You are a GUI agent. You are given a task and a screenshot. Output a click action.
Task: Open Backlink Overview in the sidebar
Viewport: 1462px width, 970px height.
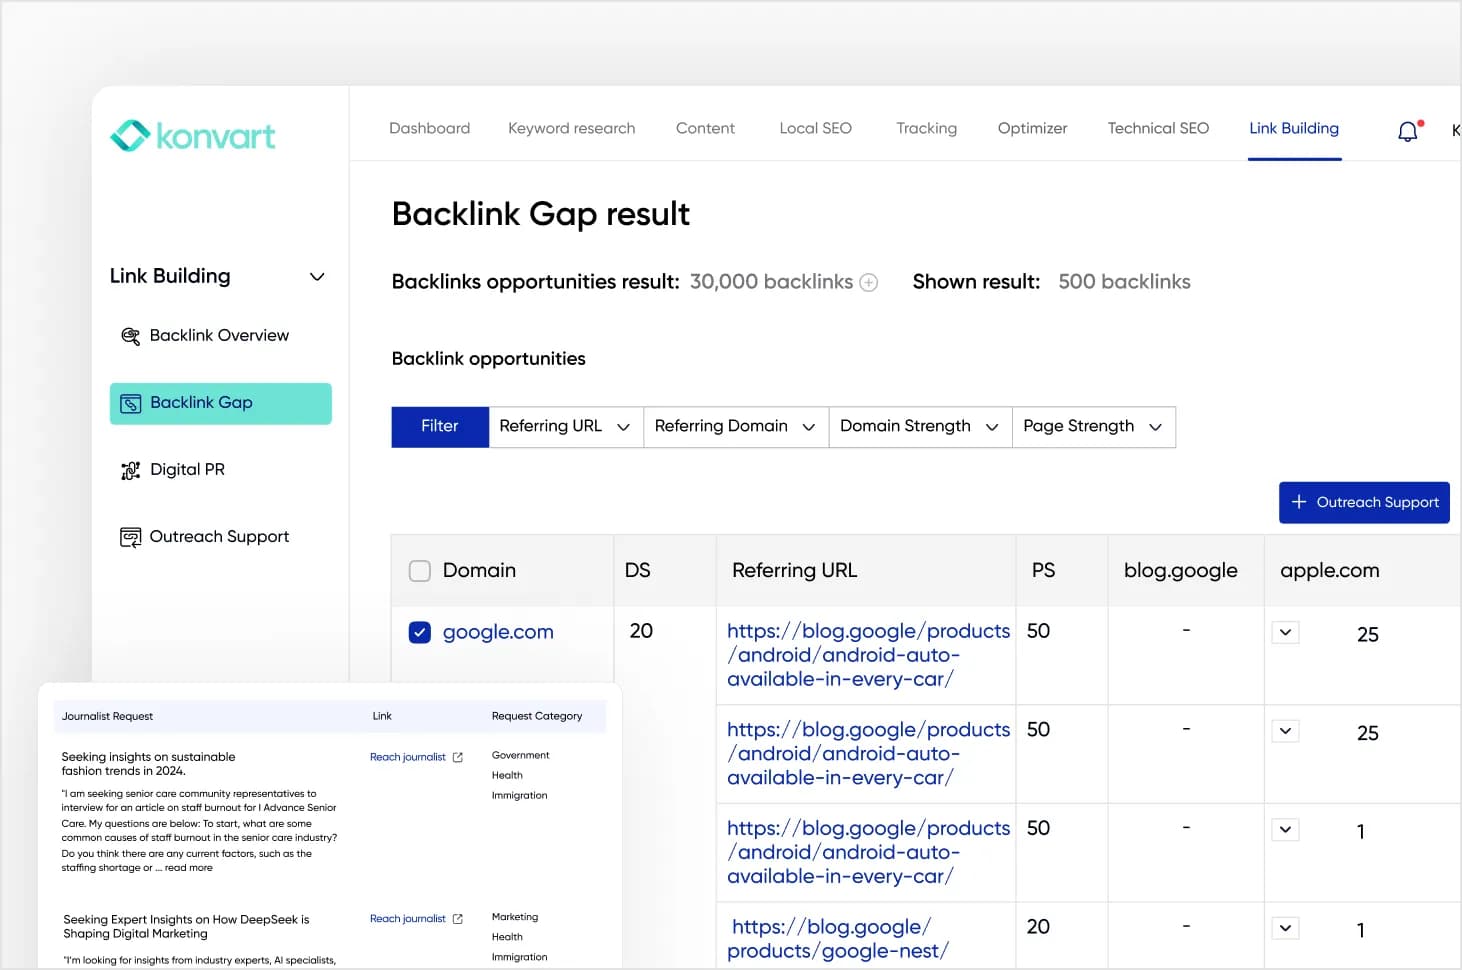[220, 336]
